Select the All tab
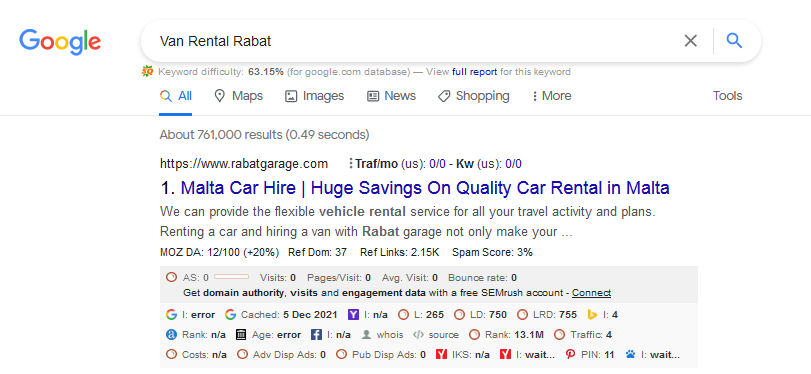This screenshot has height=374, width=811. pyautogui.click(x=176, y=96)
